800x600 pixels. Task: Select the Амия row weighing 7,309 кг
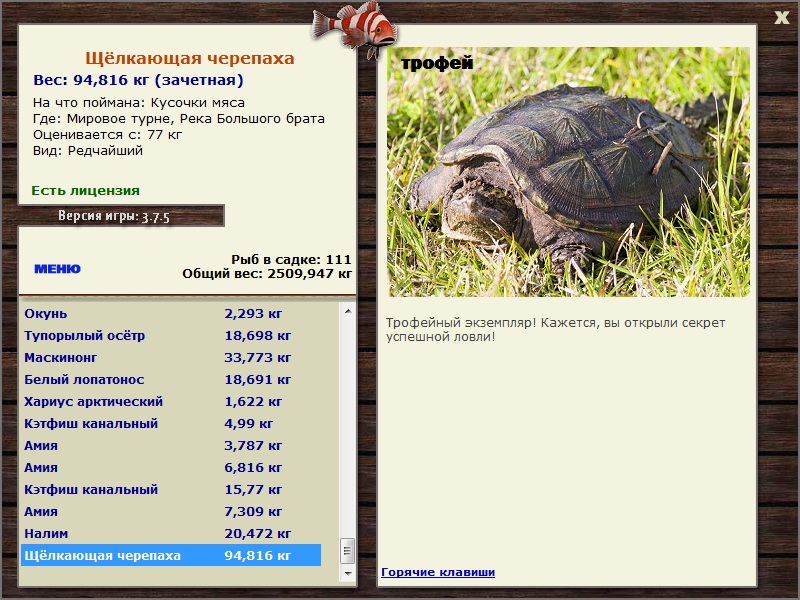(171, 511)
